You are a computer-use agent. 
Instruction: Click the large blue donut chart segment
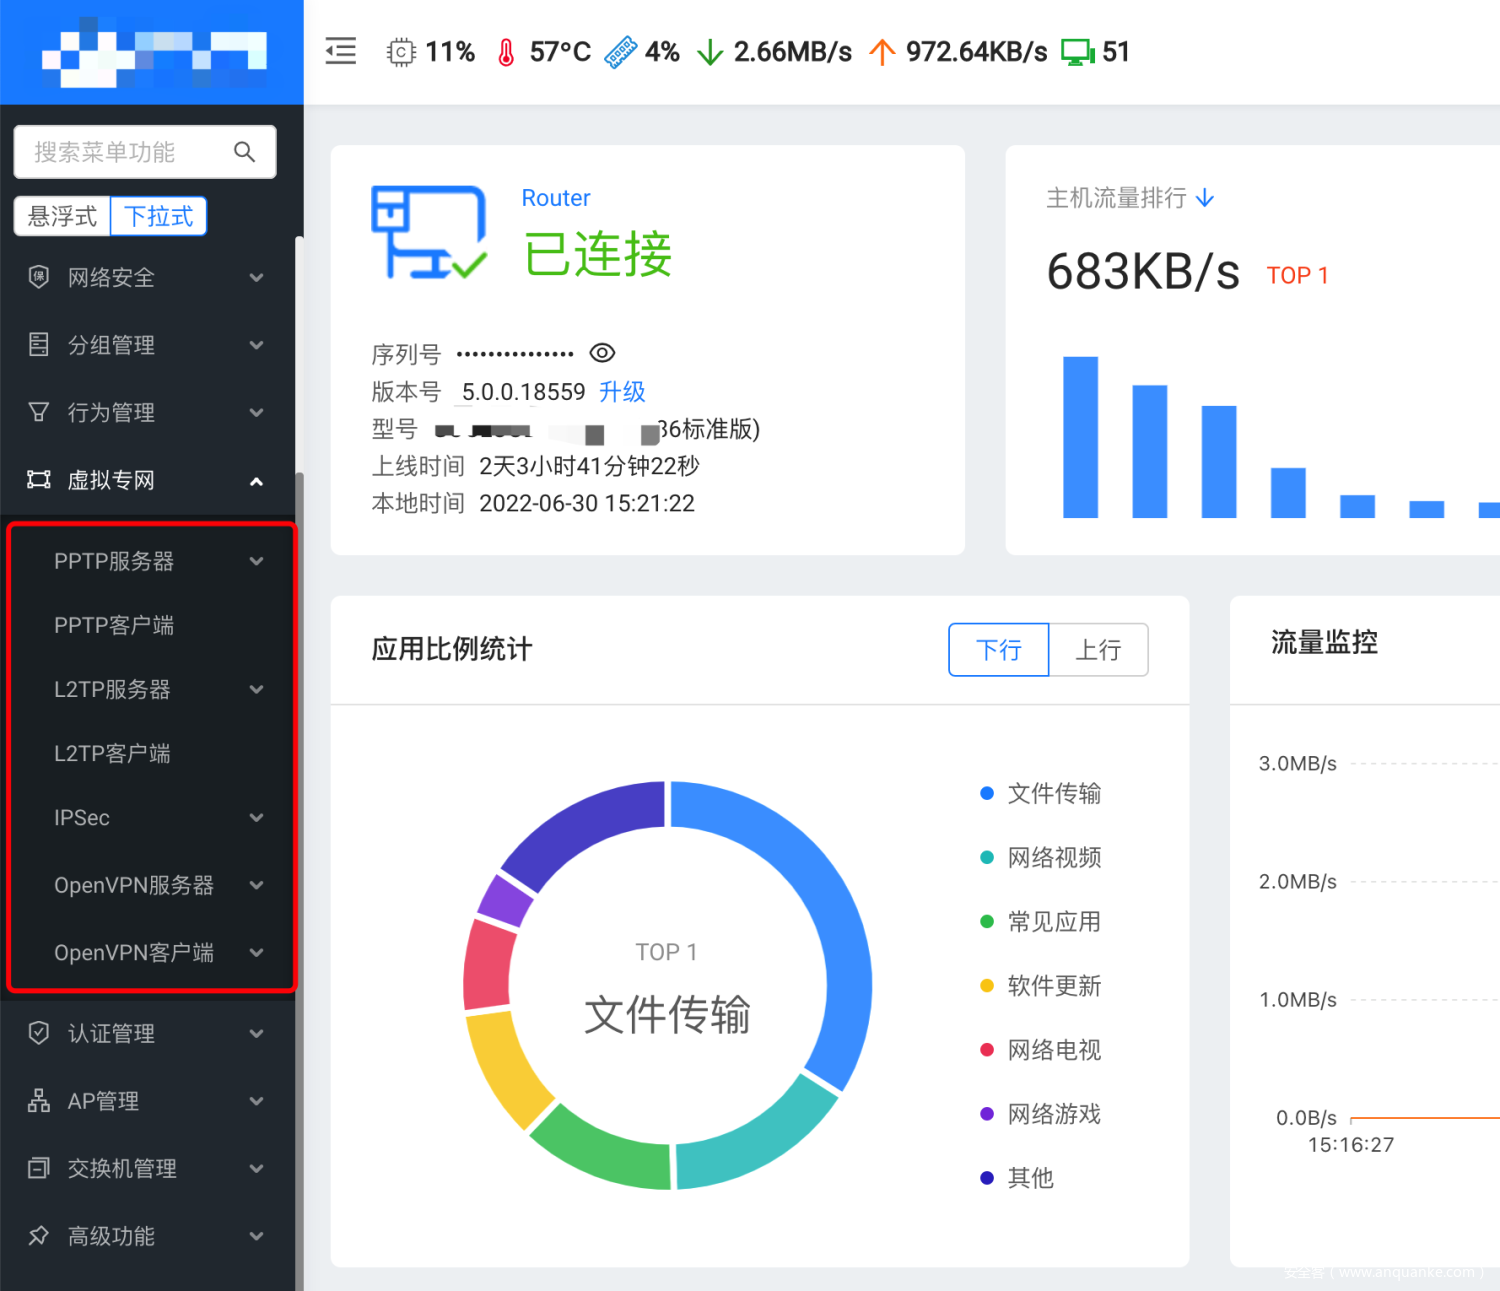click(x=835, y=915)
